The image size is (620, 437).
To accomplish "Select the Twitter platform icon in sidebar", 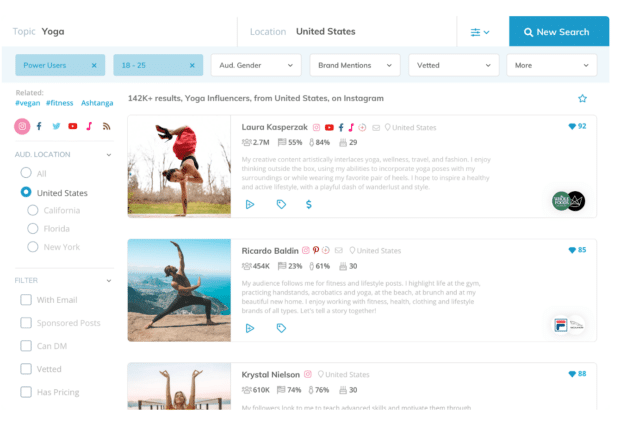I will [x=56, y=126].
